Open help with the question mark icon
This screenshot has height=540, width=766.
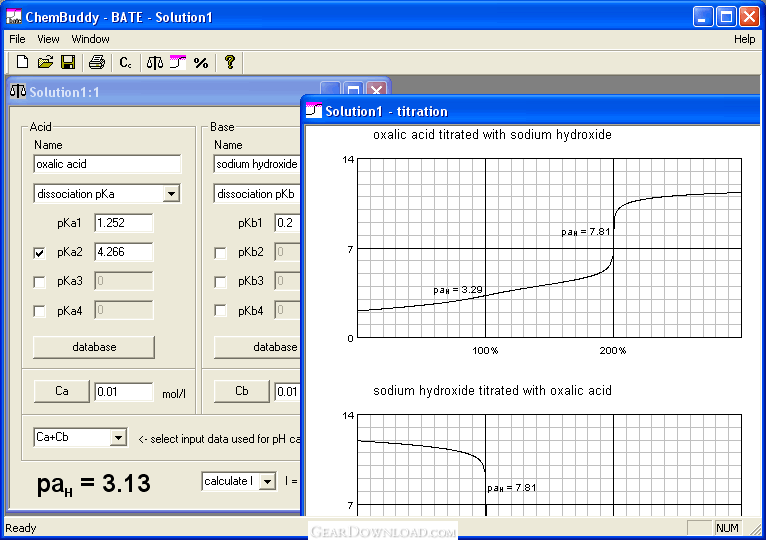(x=230, y=62)
